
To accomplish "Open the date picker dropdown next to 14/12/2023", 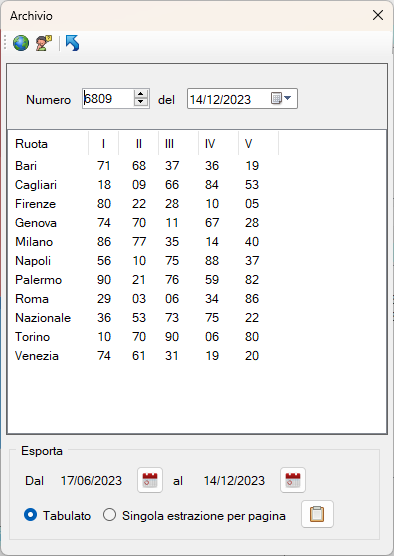I will (282, 98).
